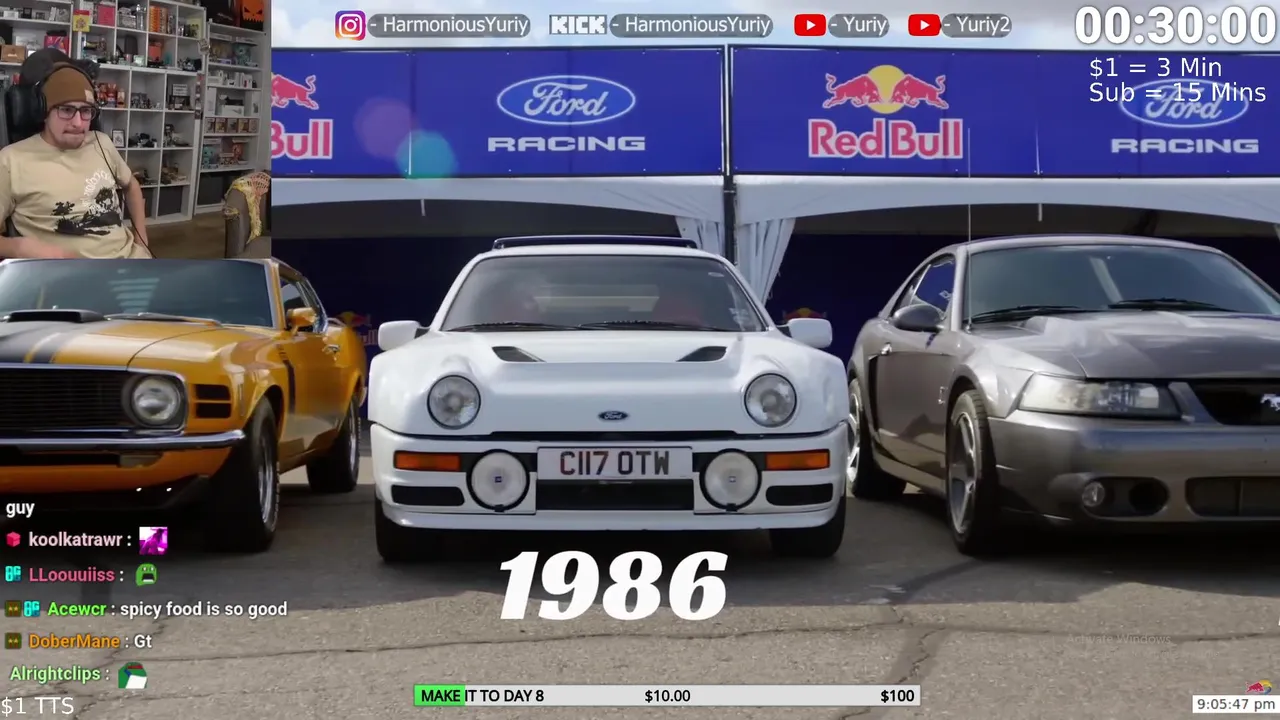Click the Yuriy YouTube channel label
Viewport: 1280px width, 720px height.
pyautogui.click(x=858, y=25)
